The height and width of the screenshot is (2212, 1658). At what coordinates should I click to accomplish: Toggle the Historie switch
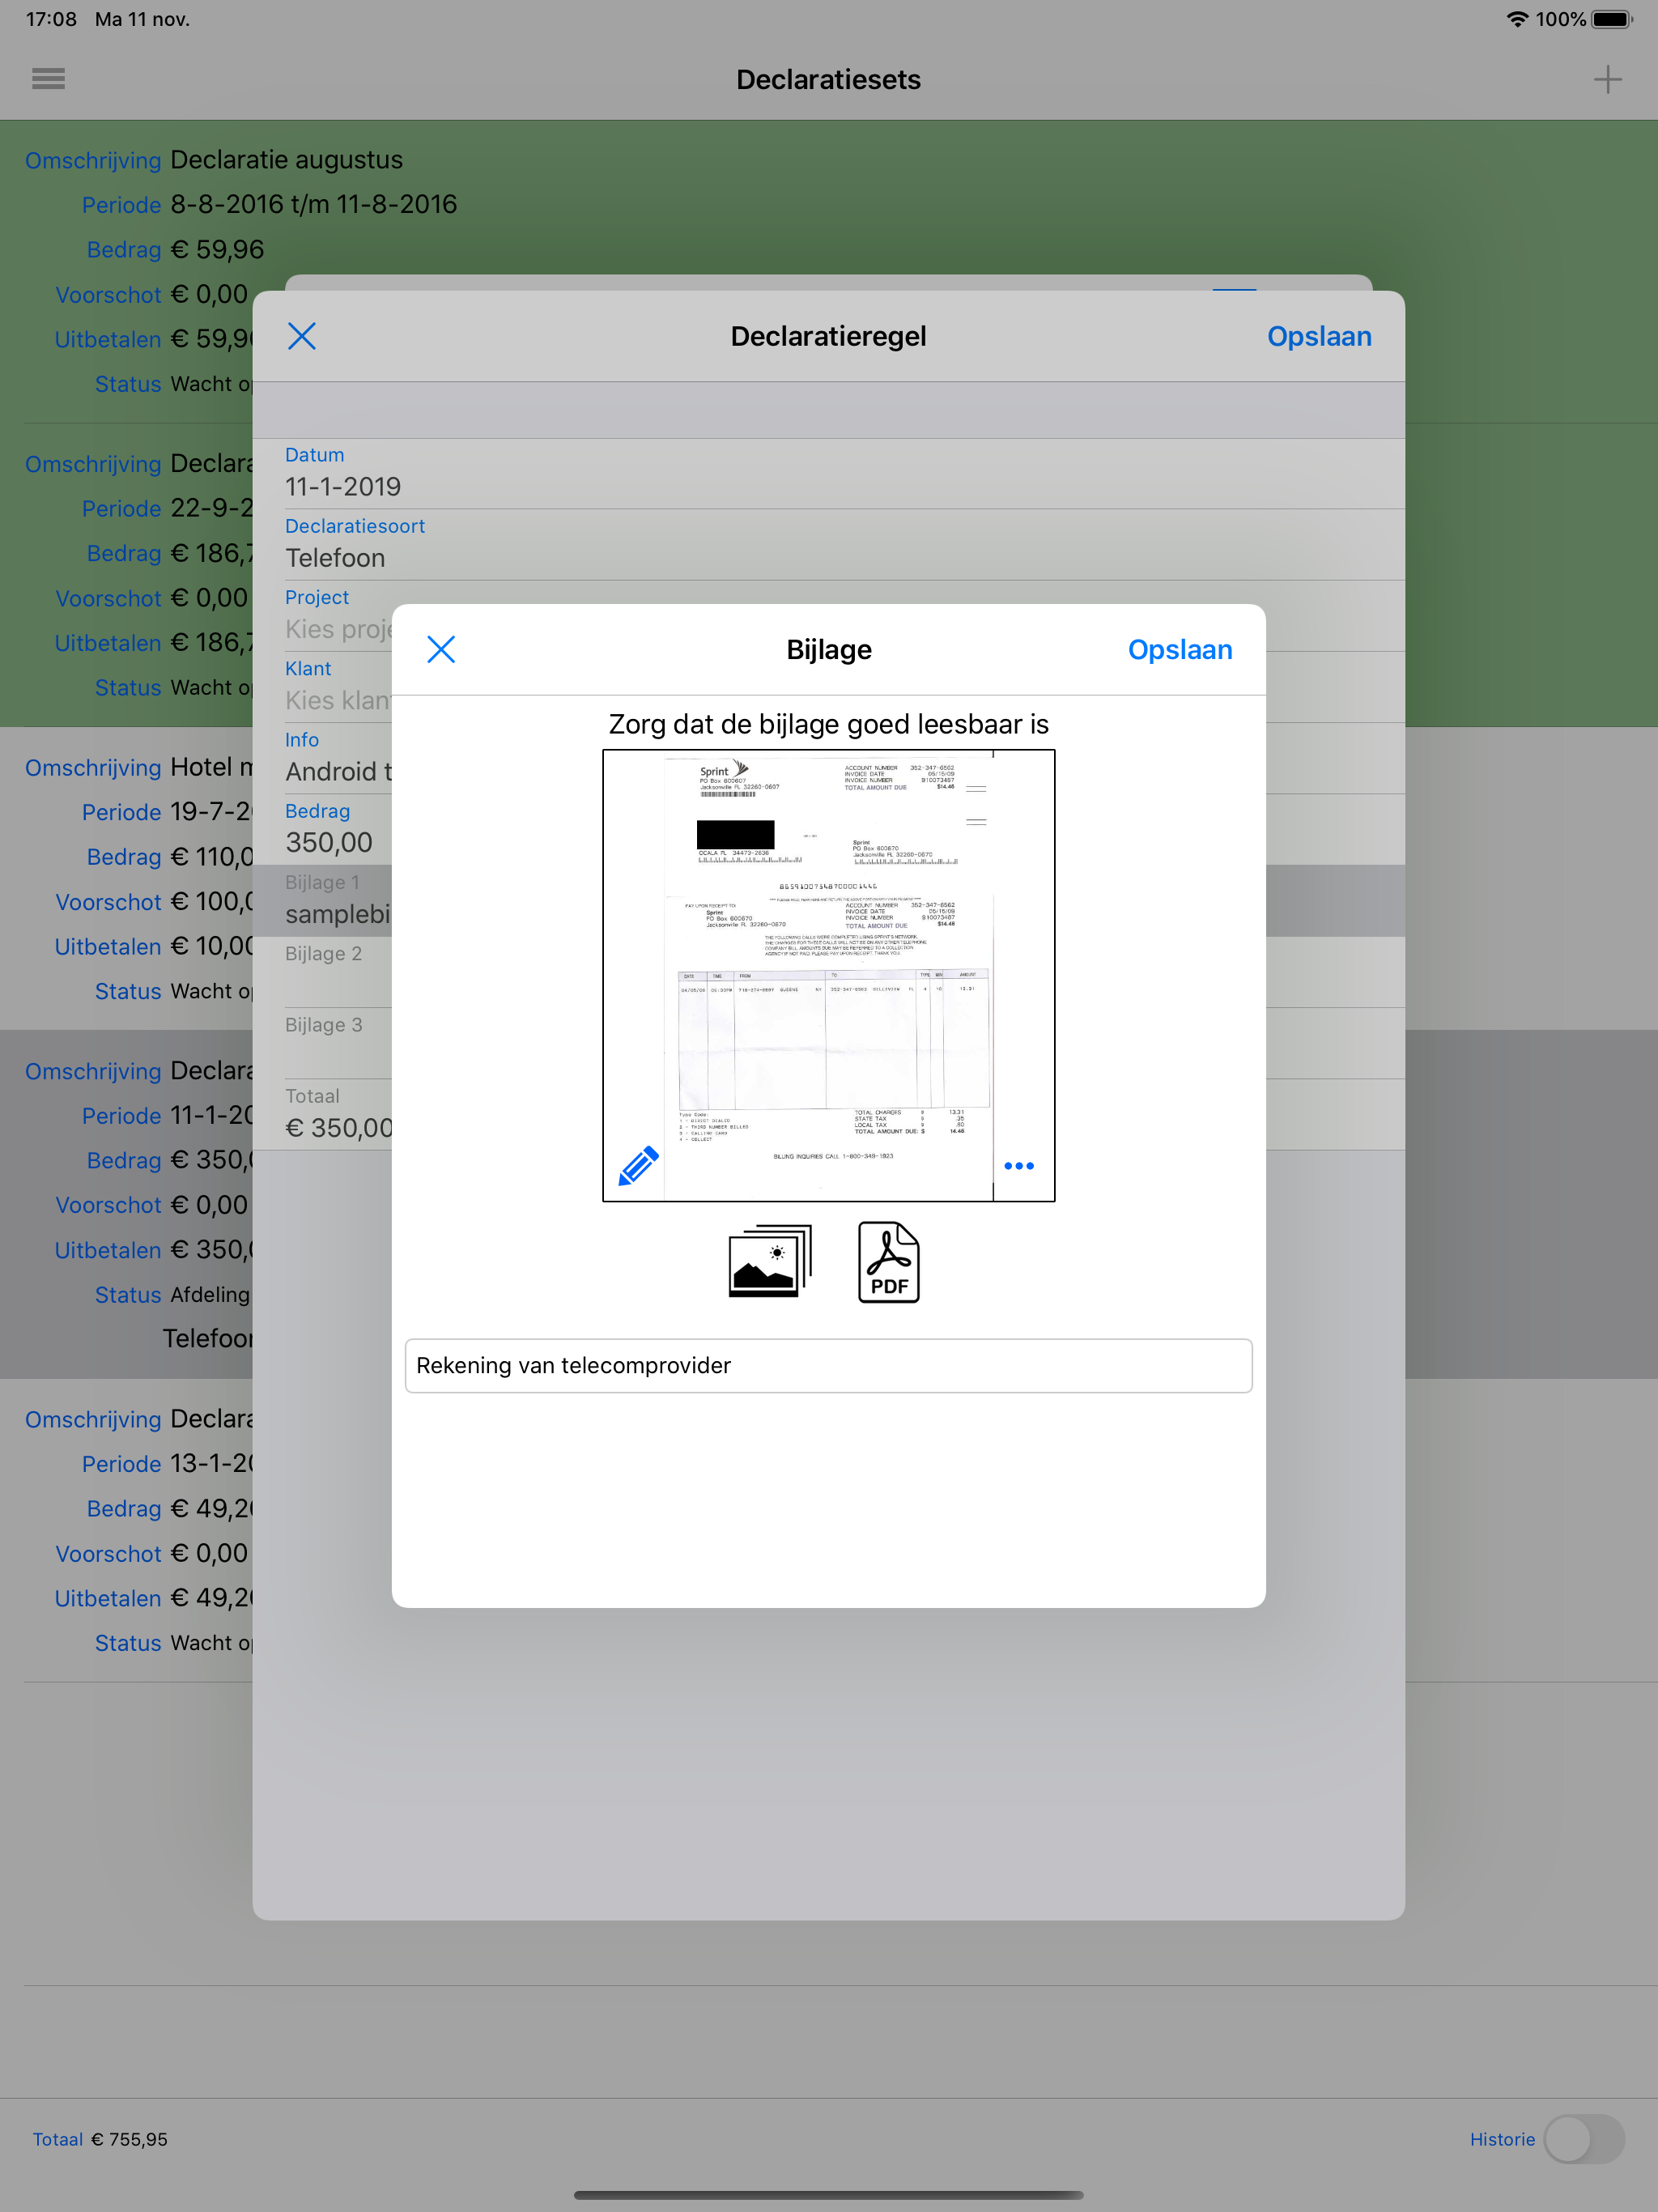click(x=1584, y=2139)
